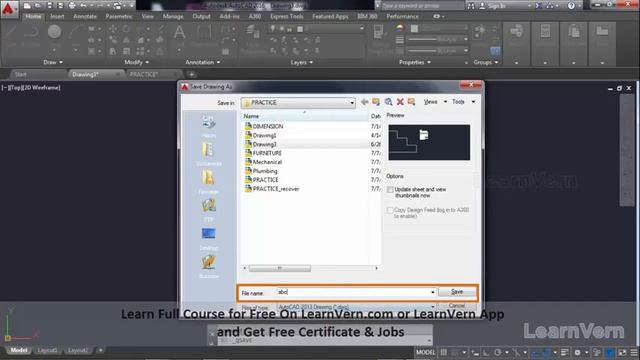Click workspace gear icon in status bar
640x360 pixels.
[577, 352]
